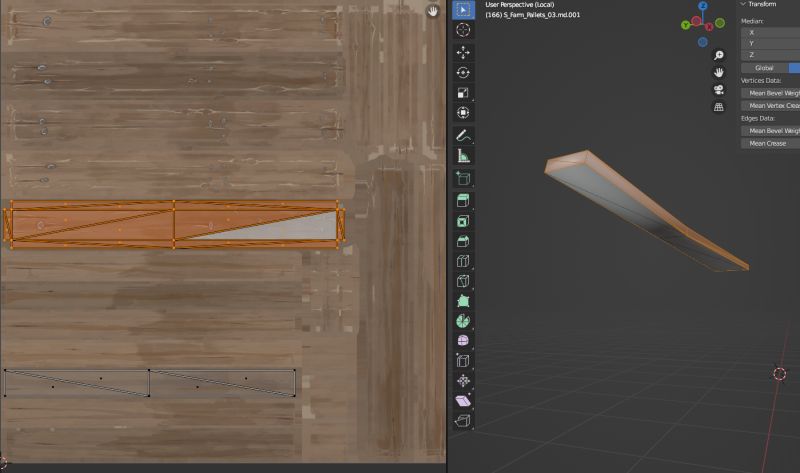The width and height of the screenshot is (800, 473).
Task: Click the zoom magnifier in 3D viewport
Action: pos(718,55)
